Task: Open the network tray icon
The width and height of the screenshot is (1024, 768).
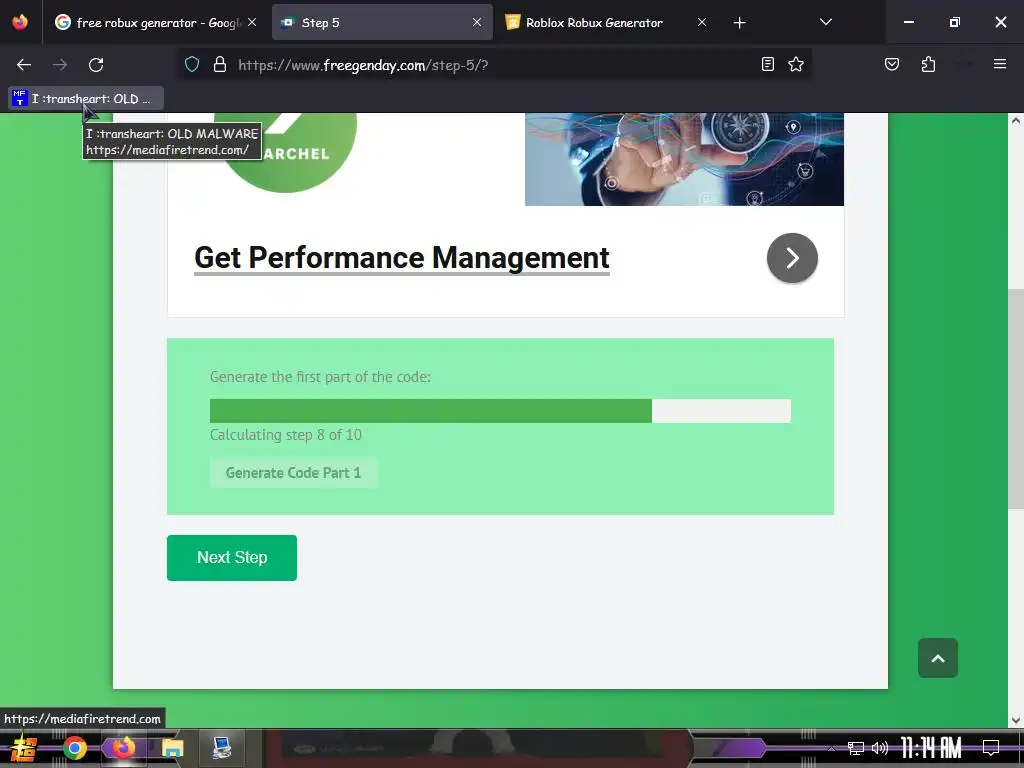Action: point(856,748)
